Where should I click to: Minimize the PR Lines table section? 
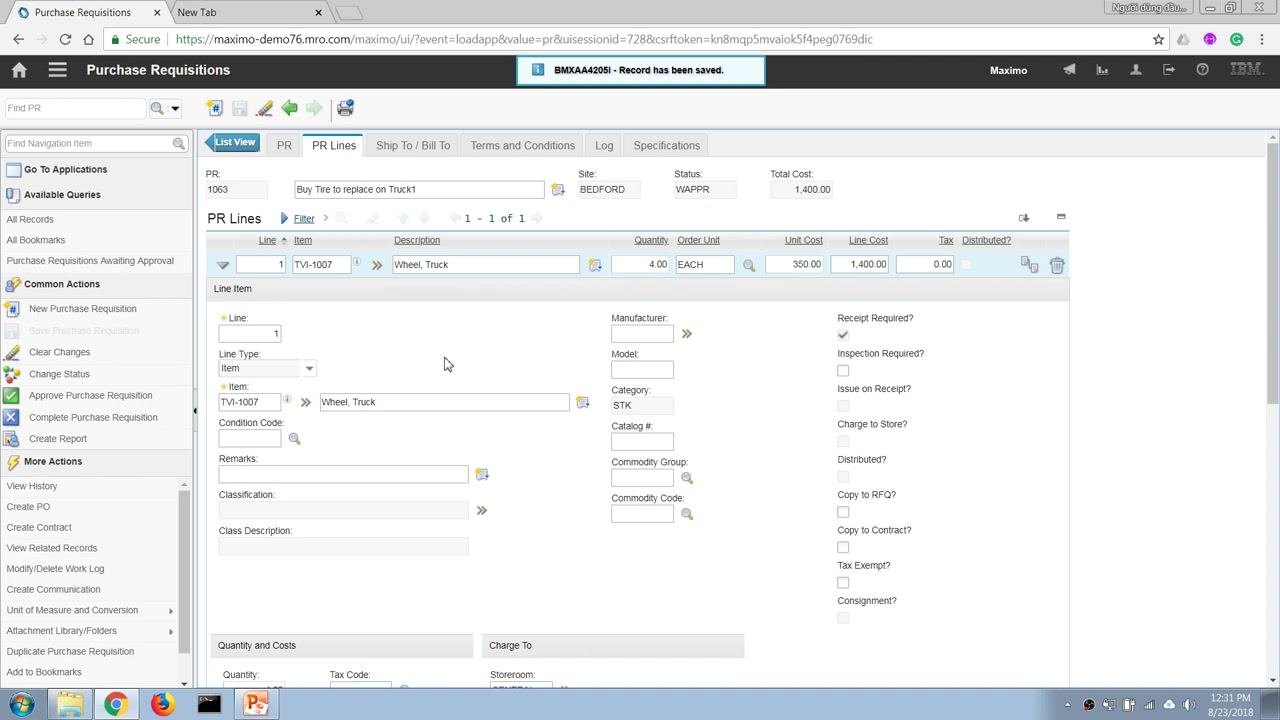click(1061, 217)
